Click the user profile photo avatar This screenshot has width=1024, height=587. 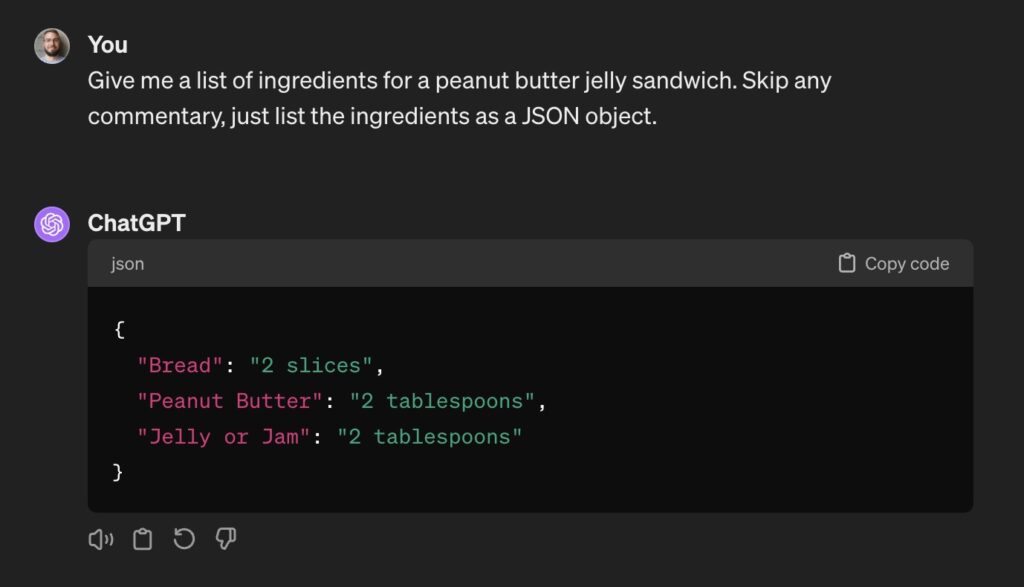pos(52,46)
